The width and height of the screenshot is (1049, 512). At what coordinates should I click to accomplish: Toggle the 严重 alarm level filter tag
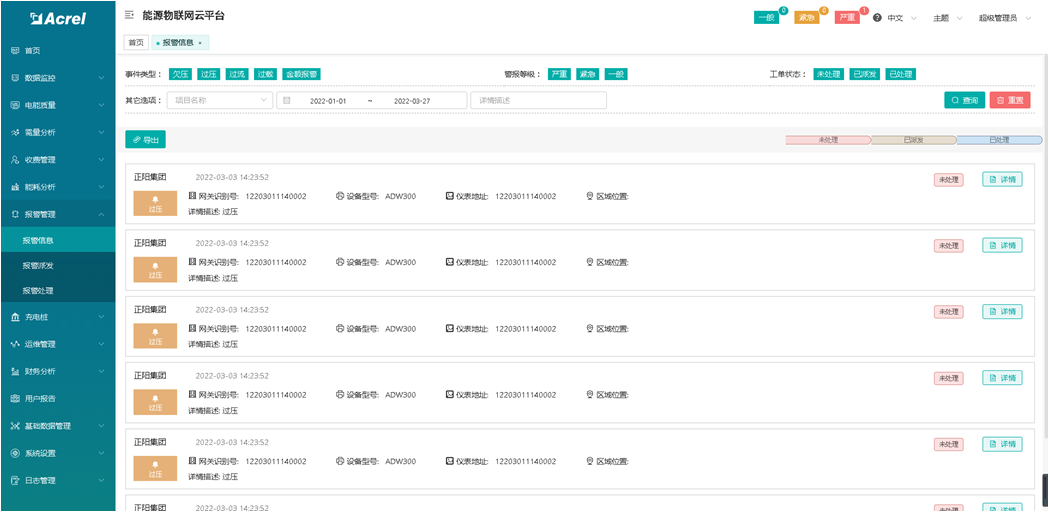click(x=559, y=74)
